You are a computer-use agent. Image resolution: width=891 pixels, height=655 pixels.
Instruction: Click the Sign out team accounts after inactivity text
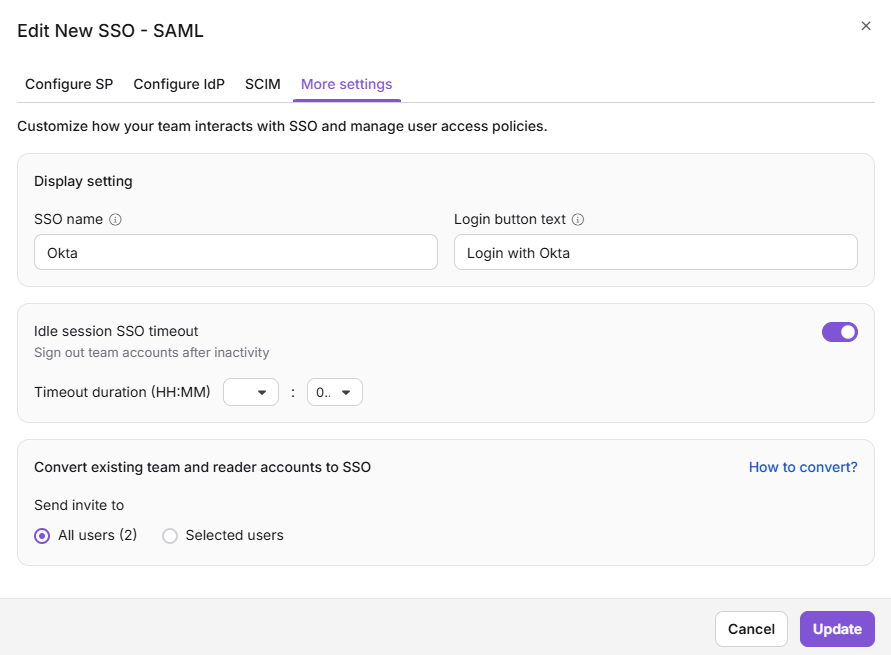152,352
